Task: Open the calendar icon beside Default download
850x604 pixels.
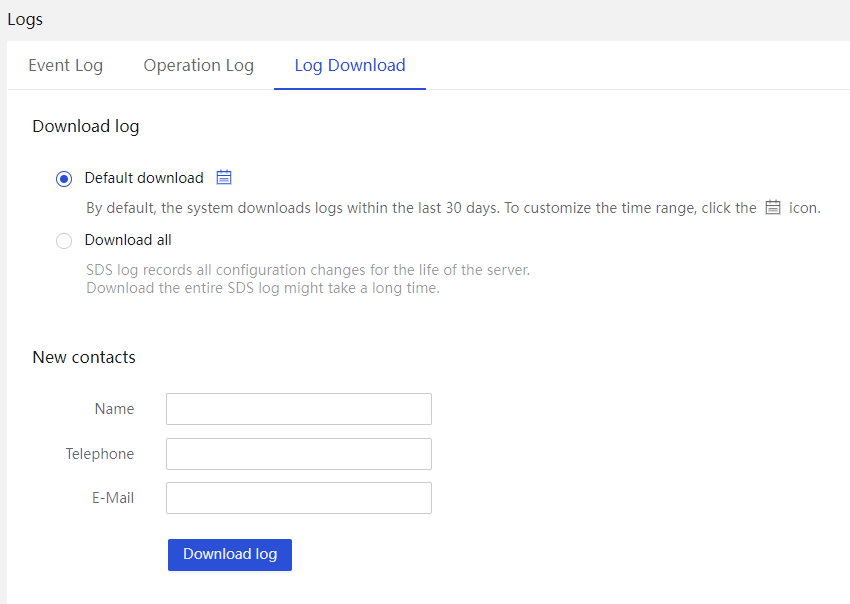Action: 224,177
